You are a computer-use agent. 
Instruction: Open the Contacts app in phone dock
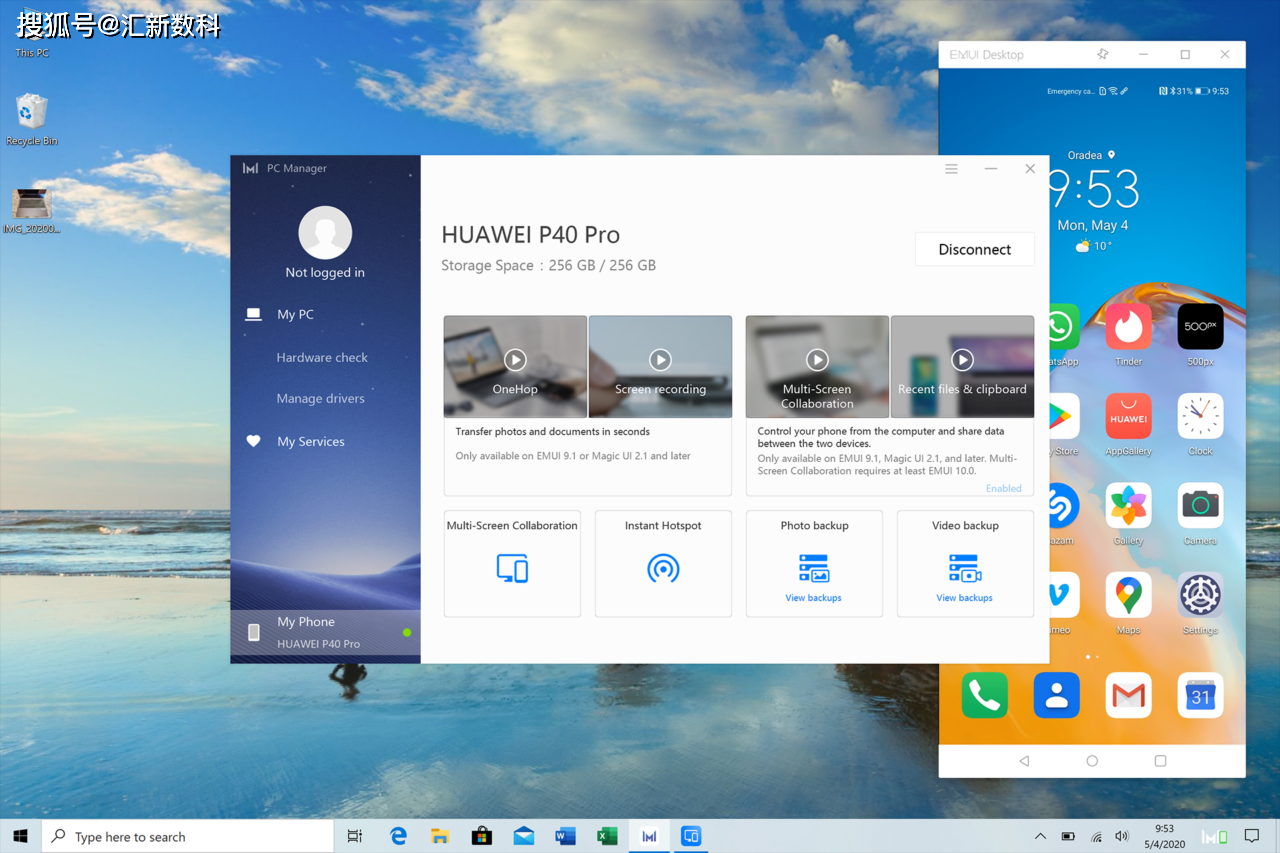pyautogui.click(x=1056, y=695)
